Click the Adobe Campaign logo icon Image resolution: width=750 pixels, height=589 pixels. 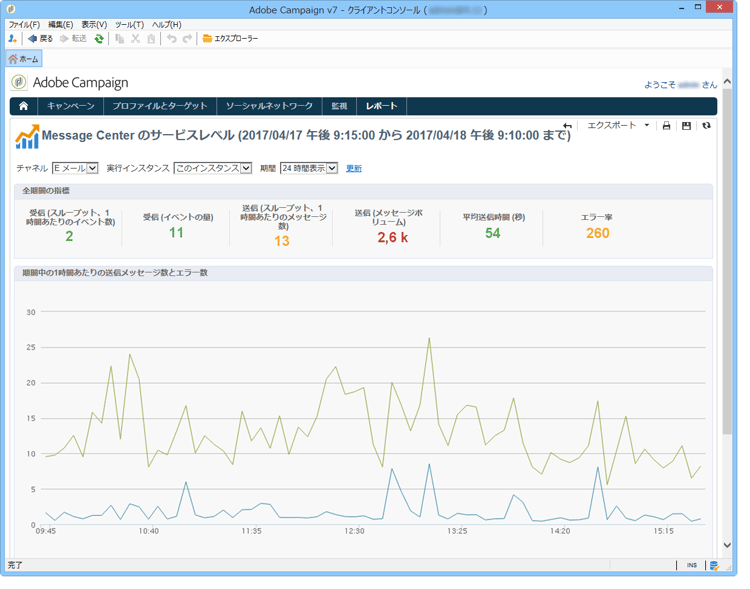click(x=19, y=84)
